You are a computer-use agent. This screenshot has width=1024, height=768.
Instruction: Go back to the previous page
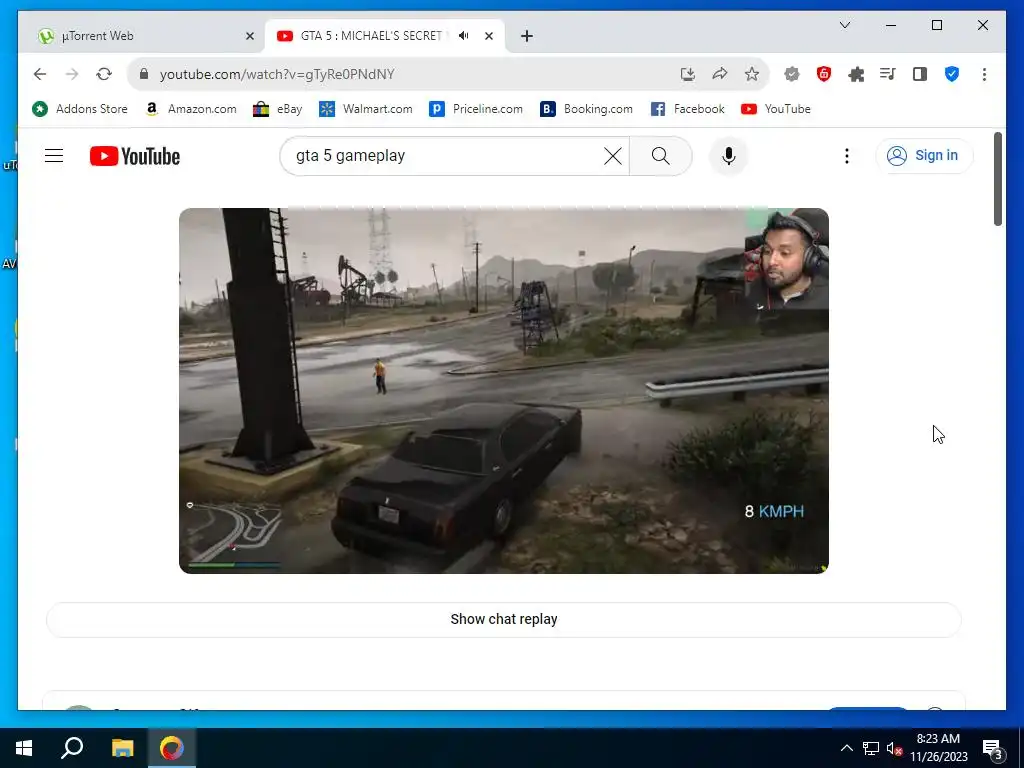click(40, 74)
